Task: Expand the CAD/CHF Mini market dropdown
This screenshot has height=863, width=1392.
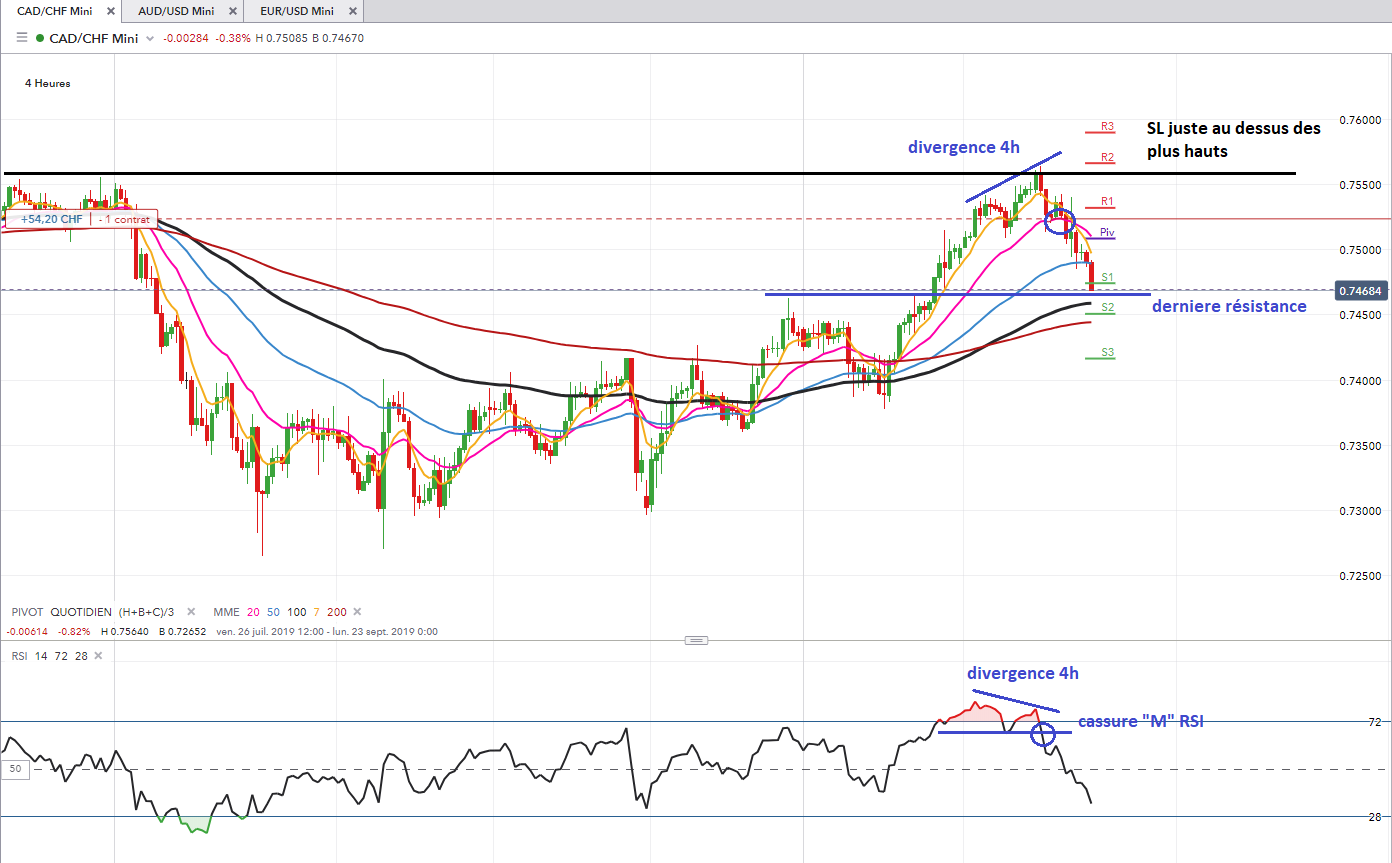Action: [x=150, y=39]
